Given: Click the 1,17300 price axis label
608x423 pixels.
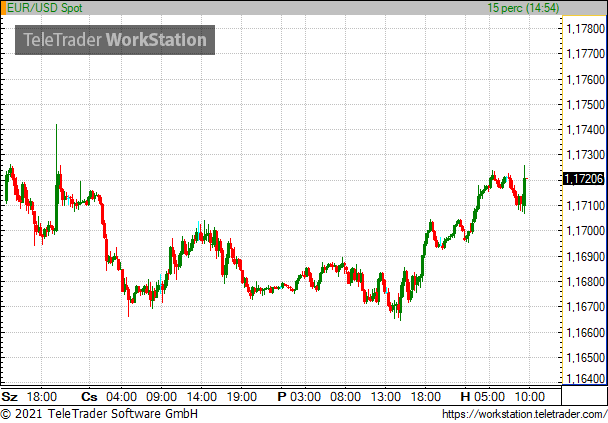Looking at the screenshot, I should click(586, 155).
